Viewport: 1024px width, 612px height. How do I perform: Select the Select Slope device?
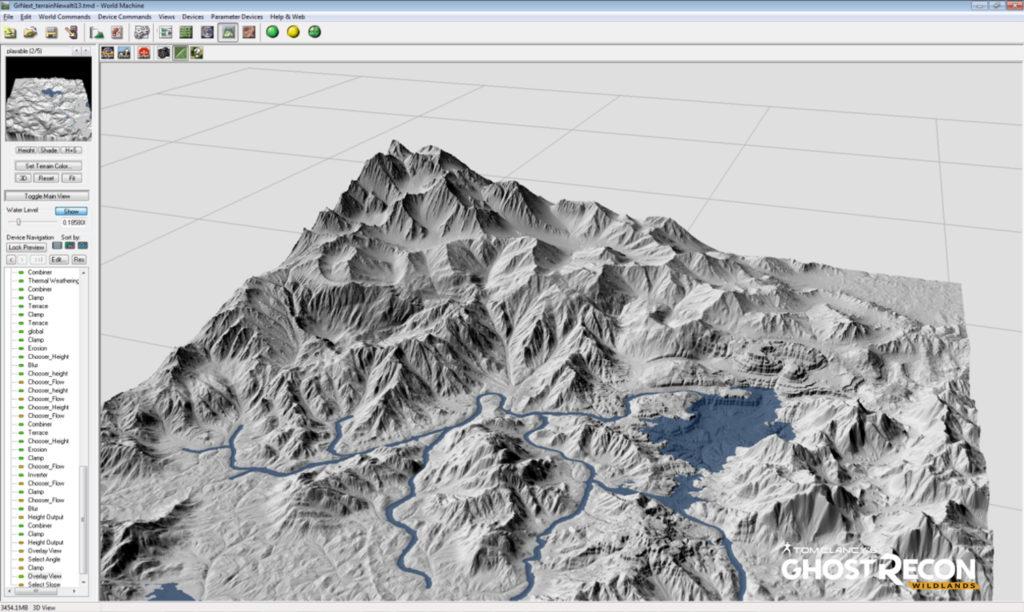pyautogui.click(x=44, y=585)
